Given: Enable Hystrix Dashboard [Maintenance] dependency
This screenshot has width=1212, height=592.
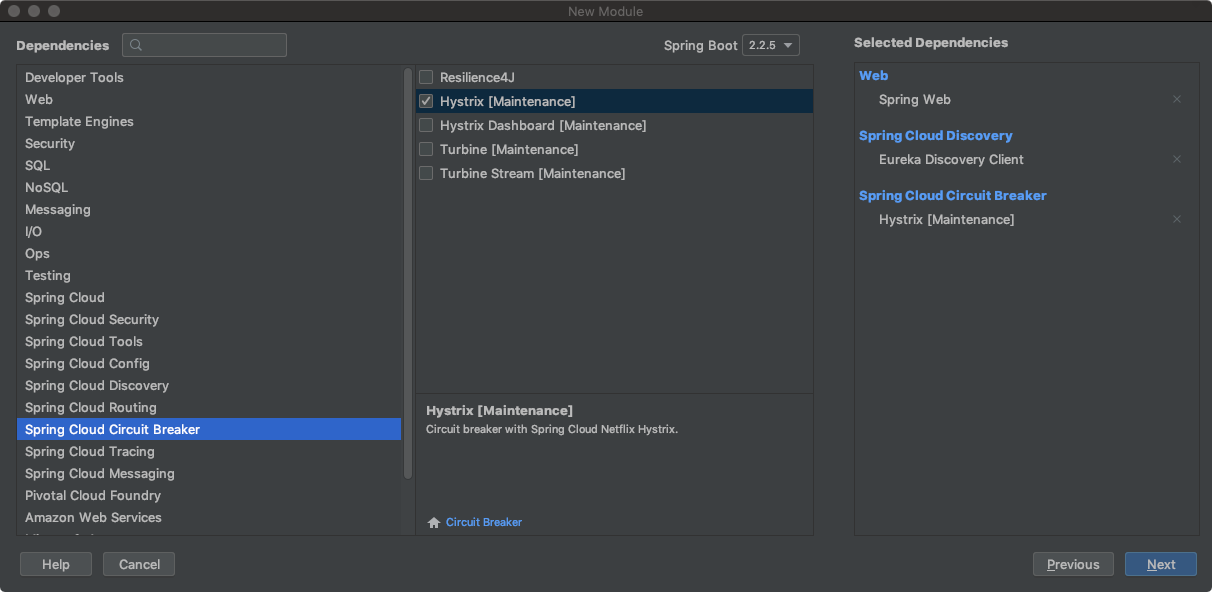Looking at the screenshot, I should tap(426, 125).
